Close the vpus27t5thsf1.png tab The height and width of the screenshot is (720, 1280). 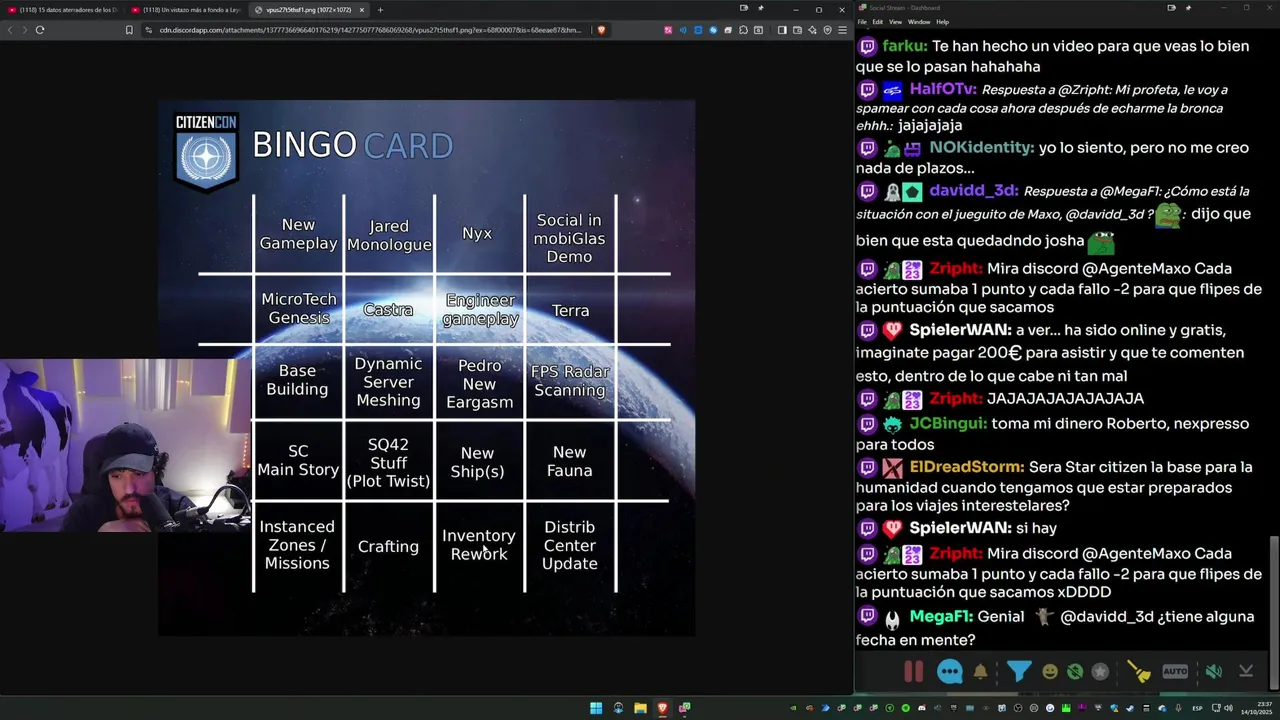click(362, 10)
